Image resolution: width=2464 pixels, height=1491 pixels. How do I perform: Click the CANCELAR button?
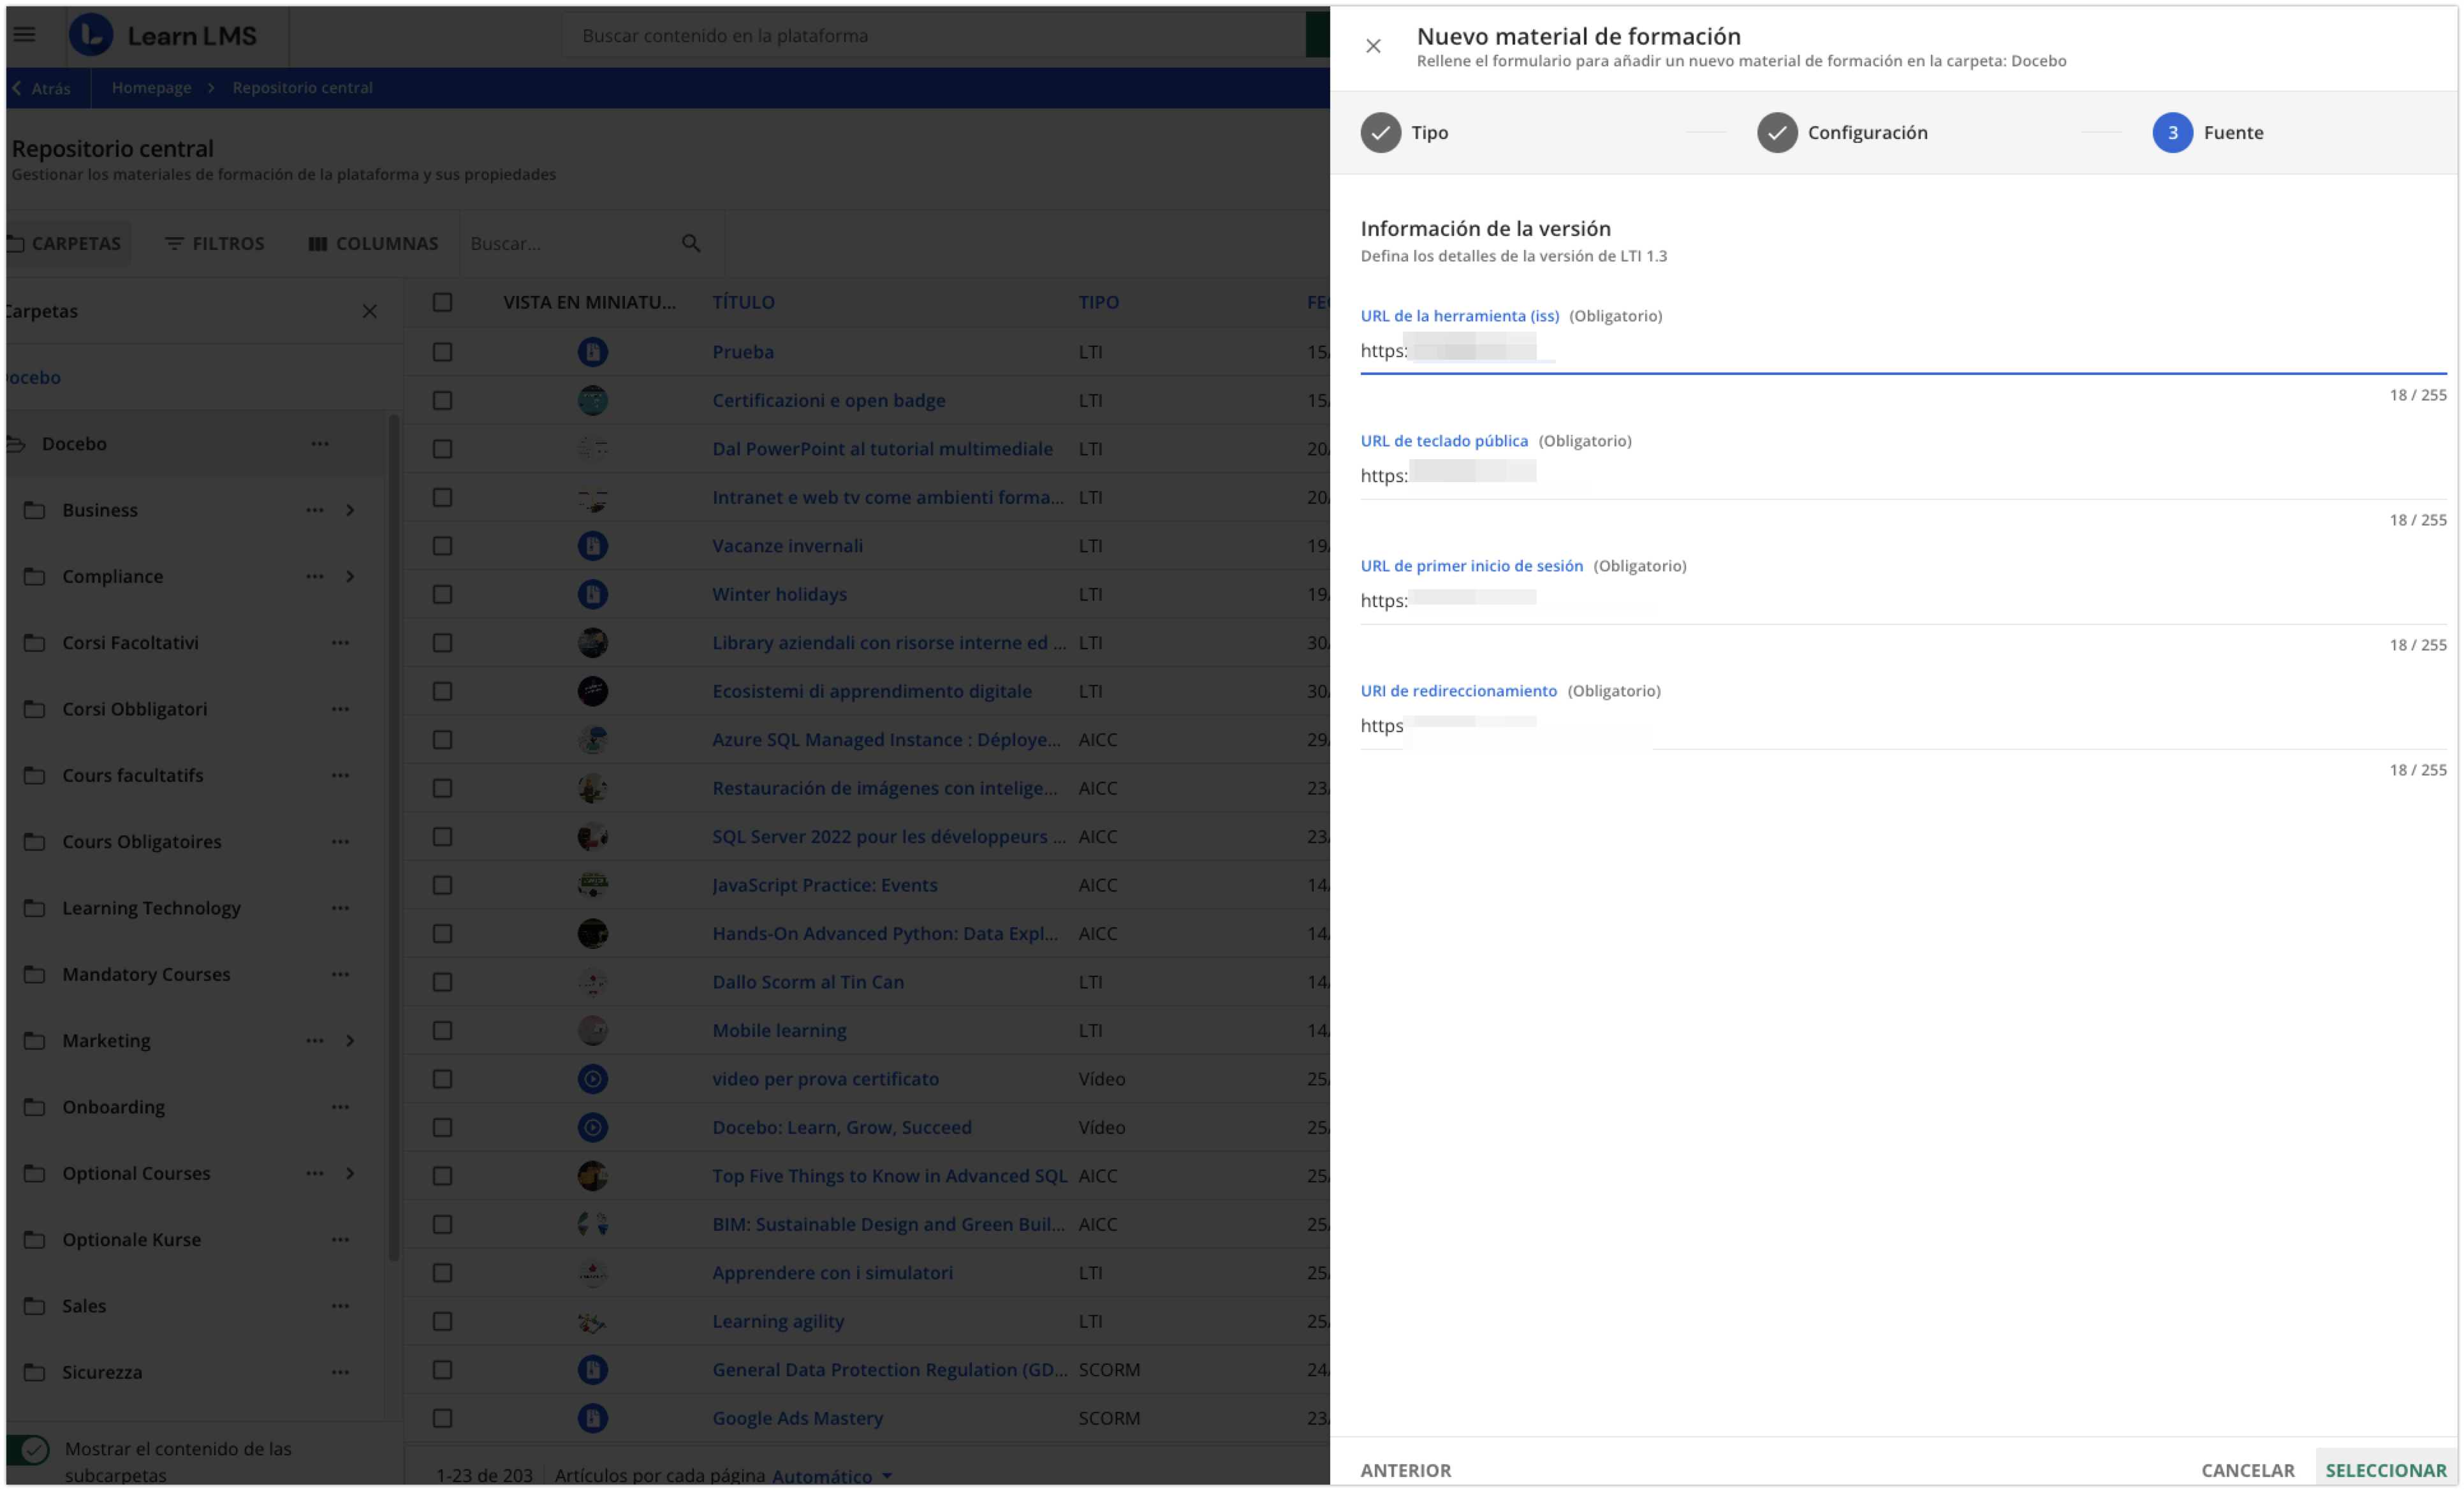tap(2247, 1470)
